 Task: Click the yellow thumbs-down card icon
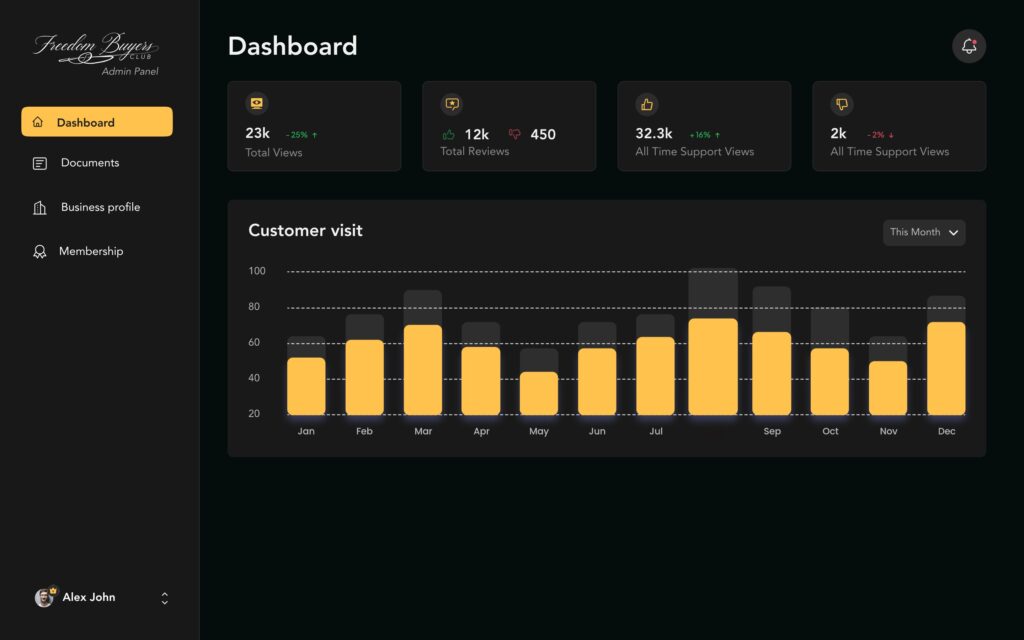842,103
